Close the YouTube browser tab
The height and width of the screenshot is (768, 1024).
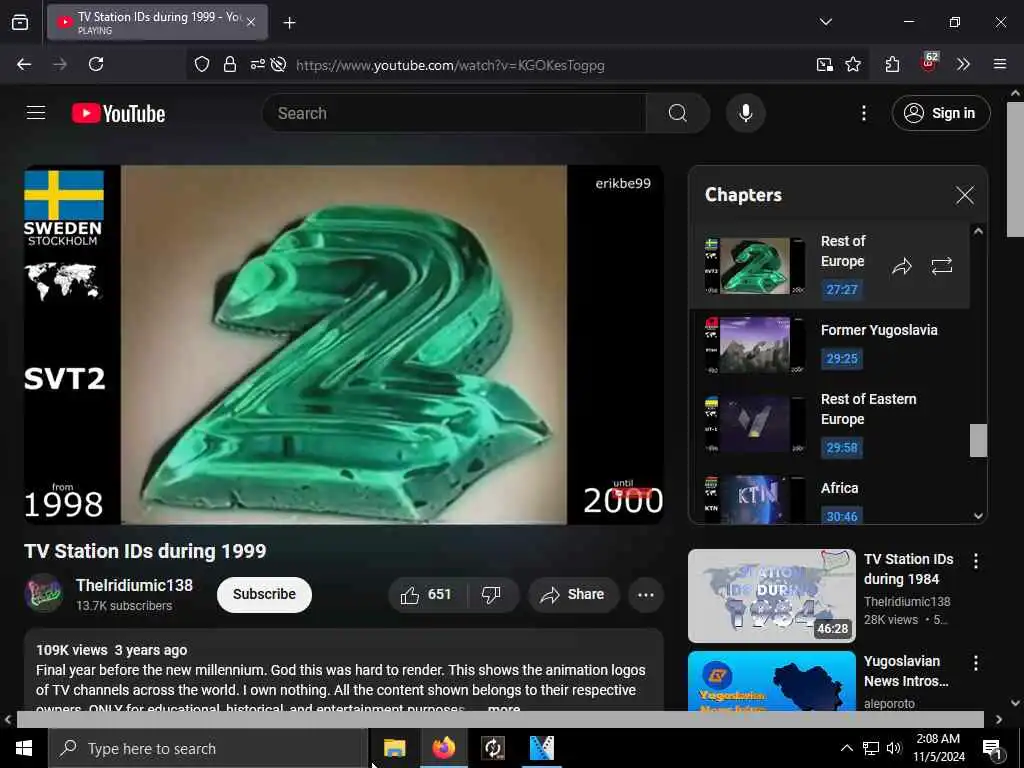(x=251, y=23)
